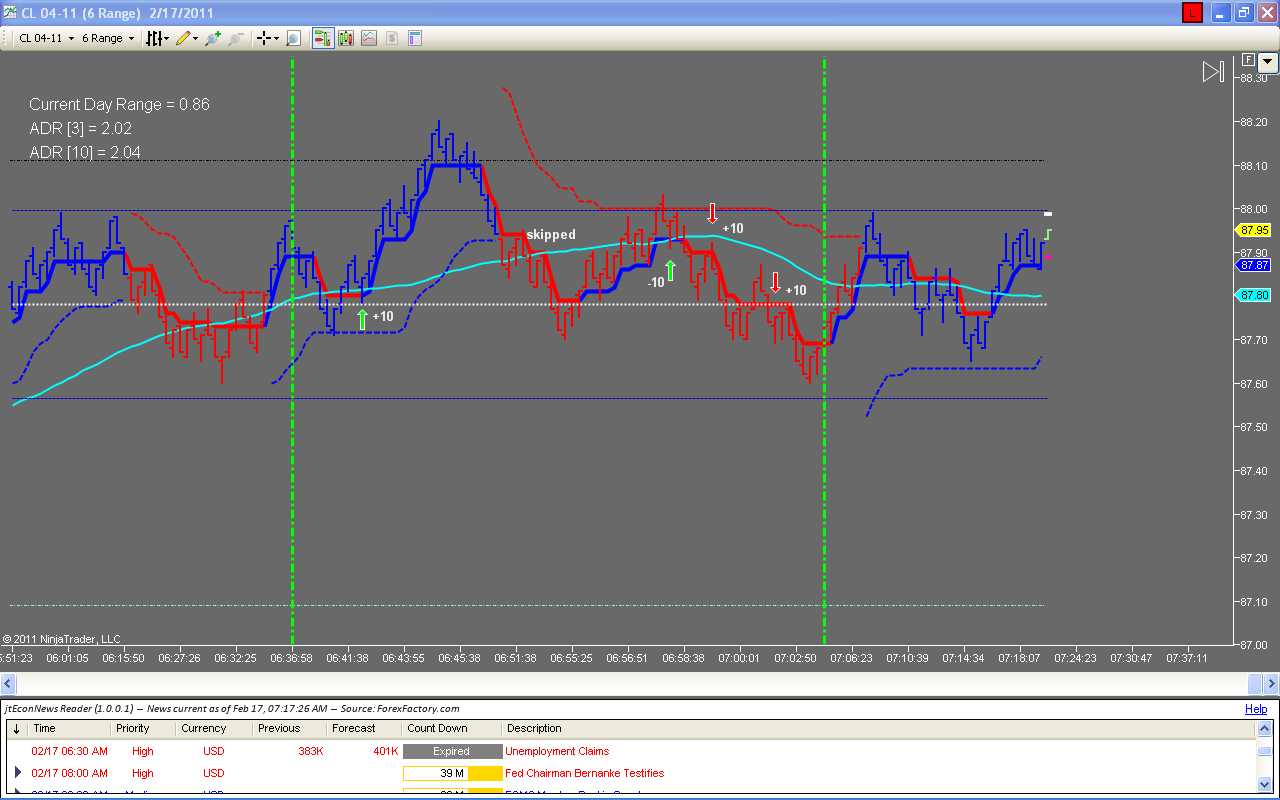Expand the cursor type dropdown arrow
This screenshot has height=800, width=1280.
[276, 38]
